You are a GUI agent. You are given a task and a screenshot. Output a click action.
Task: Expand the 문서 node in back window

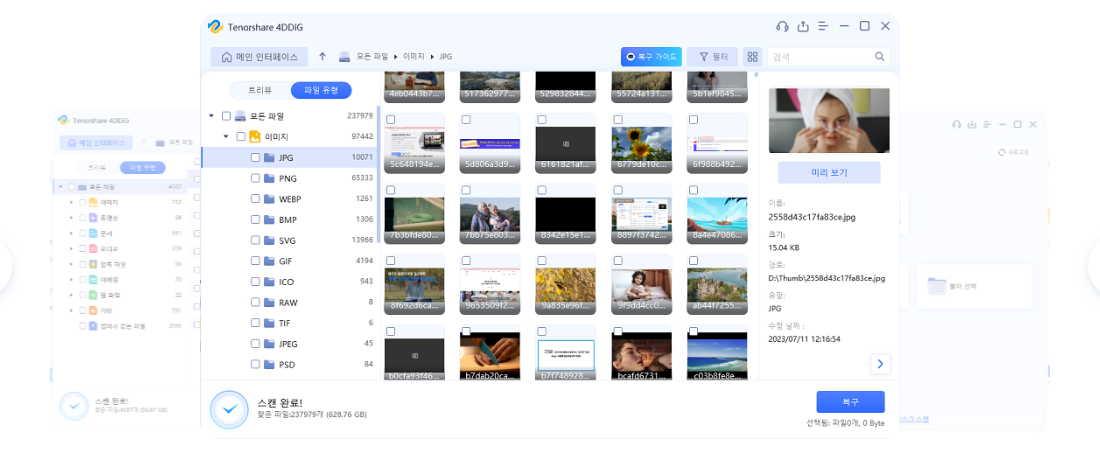pyautogui.click(x=72, y=233)
